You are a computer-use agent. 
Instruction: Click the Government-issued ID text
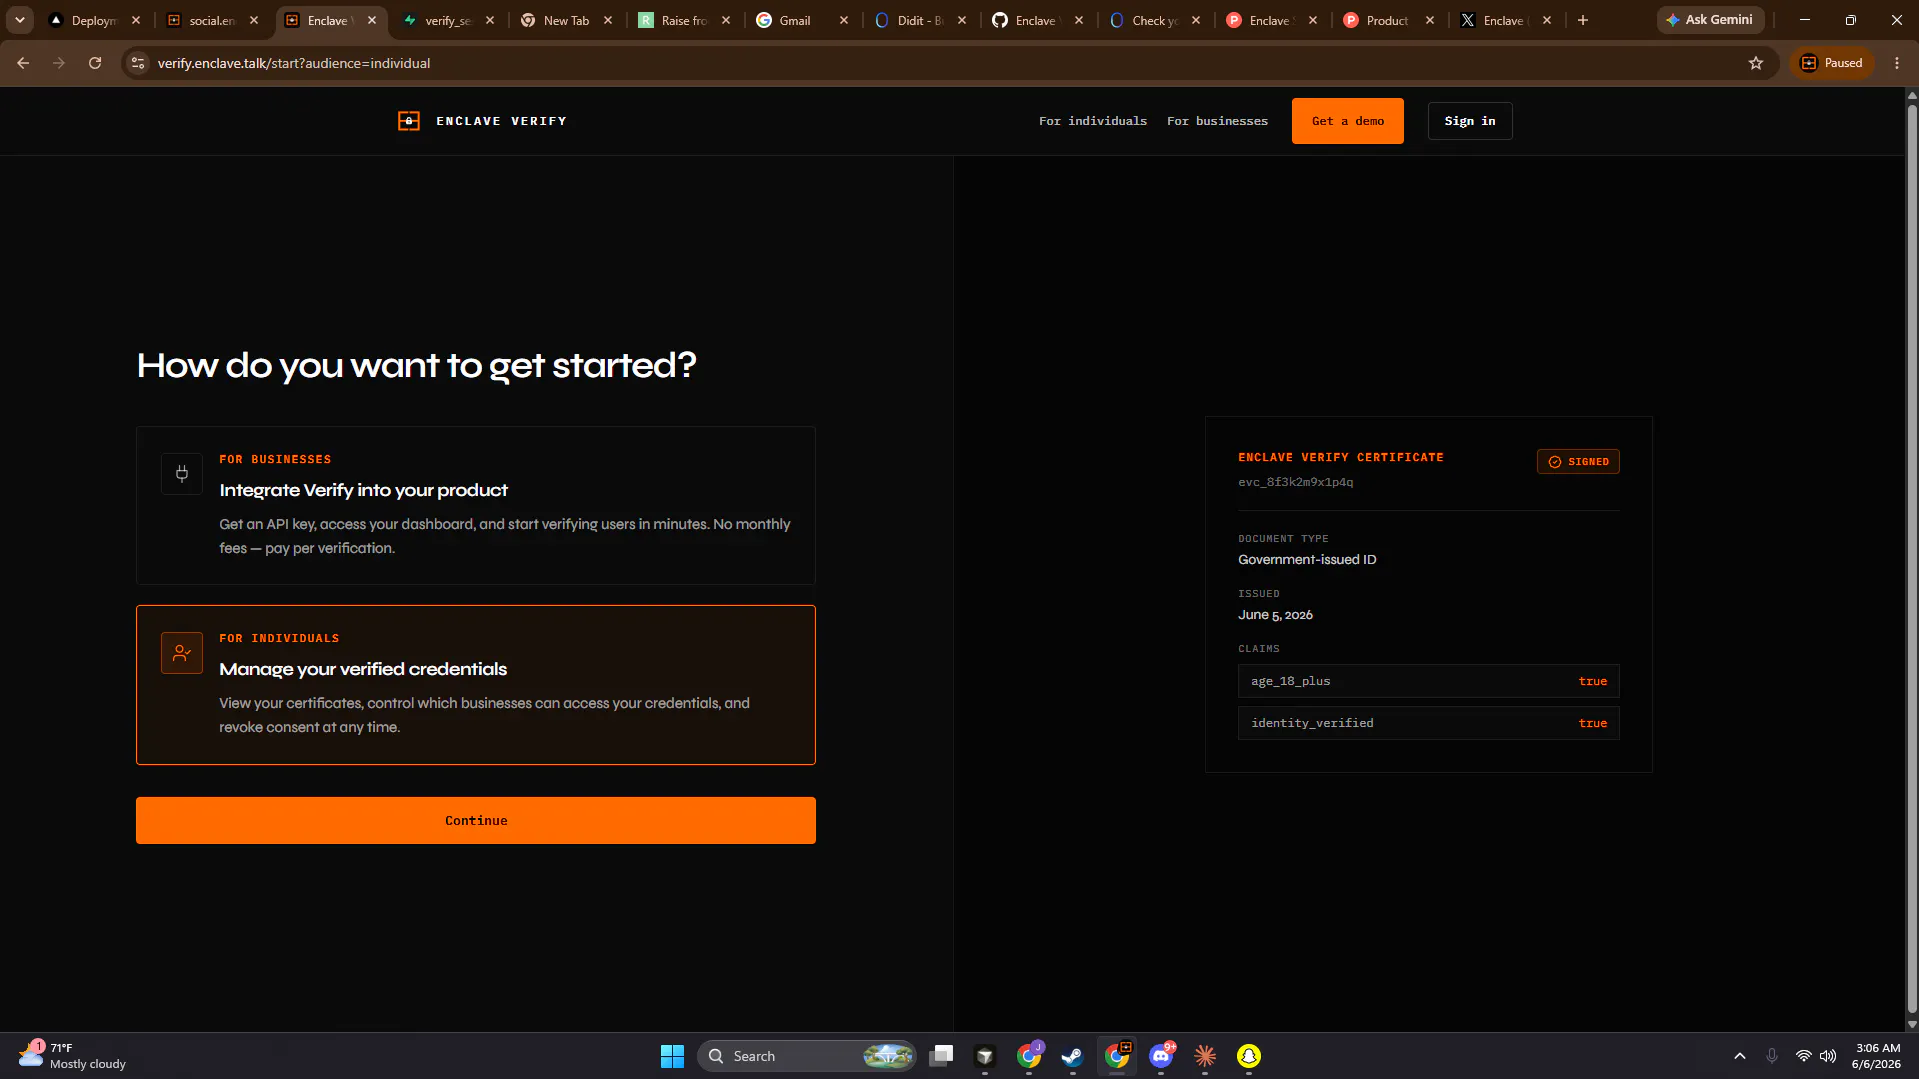click(1307, 560)
